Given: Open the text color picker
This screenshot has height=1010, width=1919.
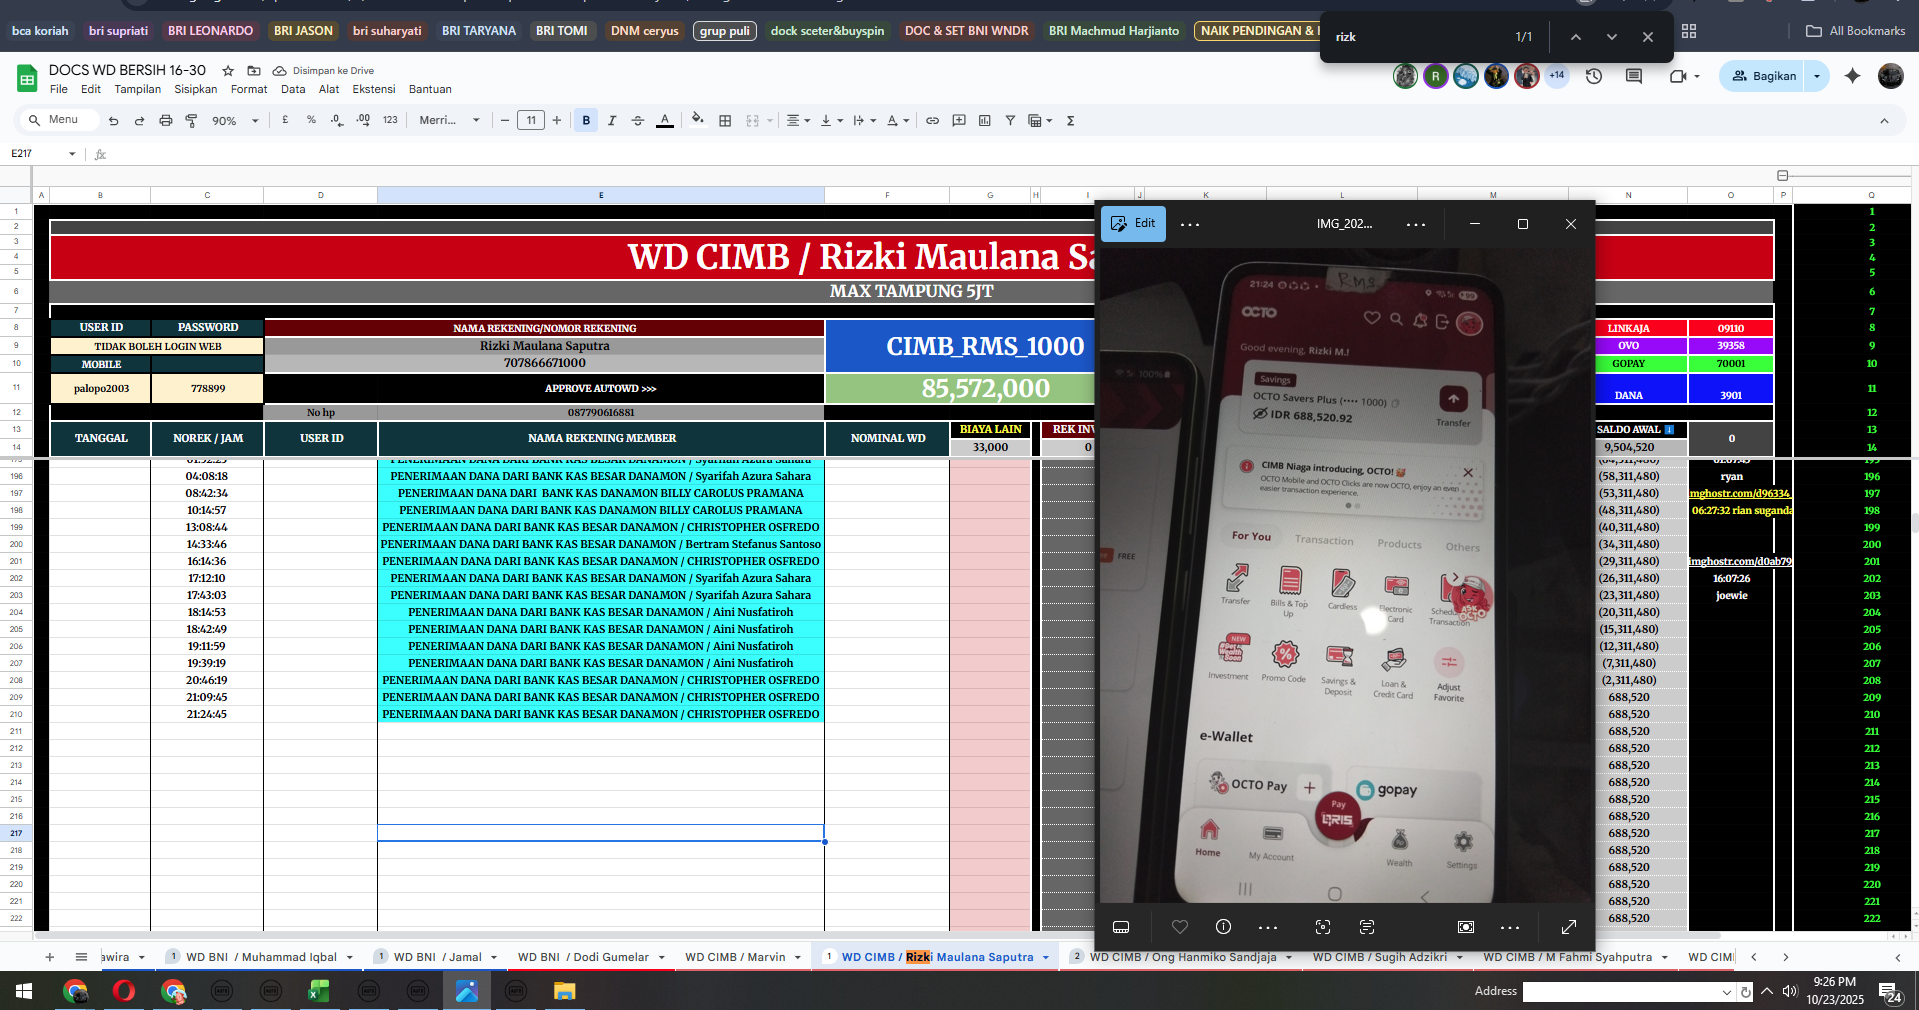Looking at the screenshot, I should pyautogui.click(x=665, y=120).
